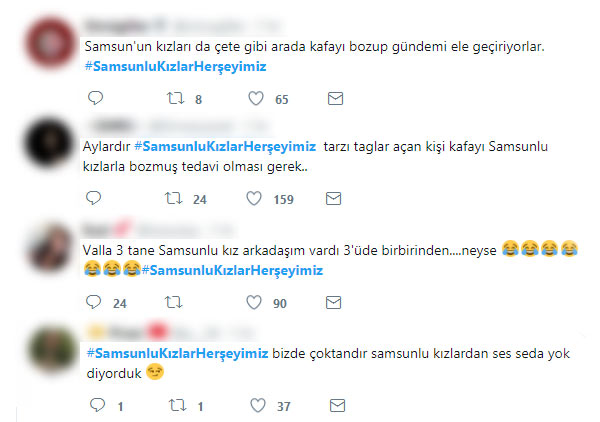Share the 'Aylardır' tweet by message icon
Image resolution: width=600 pixels, height=422 pixels.
click(x=333, y=199)
